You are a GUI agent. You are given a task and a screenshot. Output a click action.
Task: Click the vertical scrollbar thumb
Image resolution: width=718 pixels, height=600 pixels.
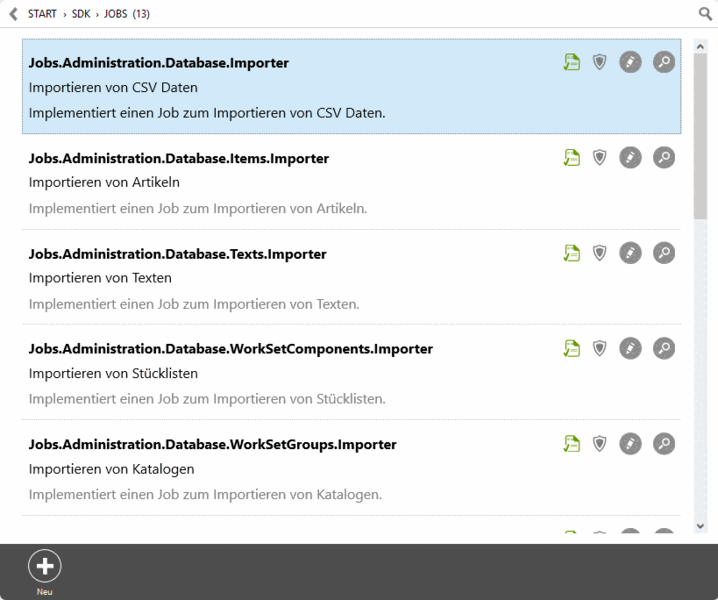tap(700, 136)
